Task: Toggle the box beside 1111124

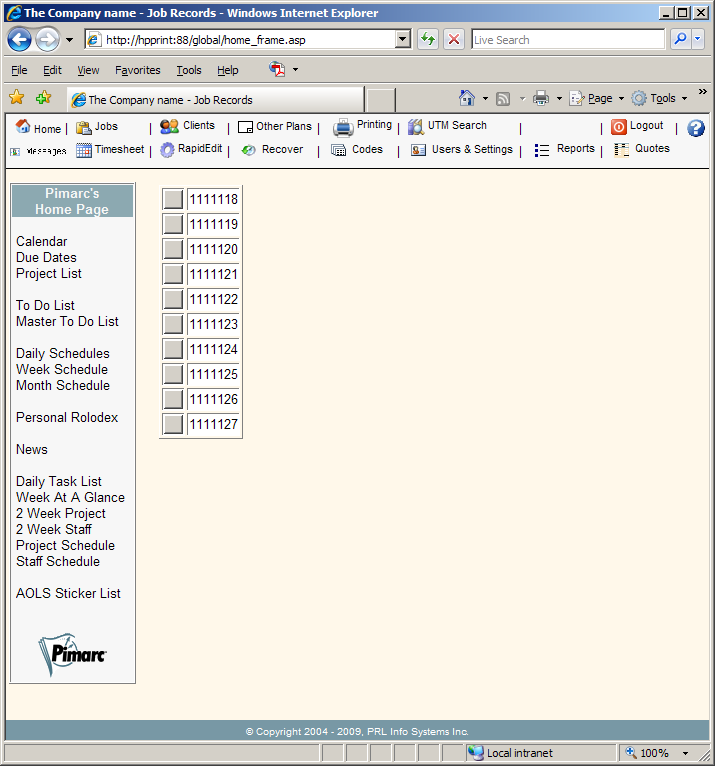Action: point(173,349)
